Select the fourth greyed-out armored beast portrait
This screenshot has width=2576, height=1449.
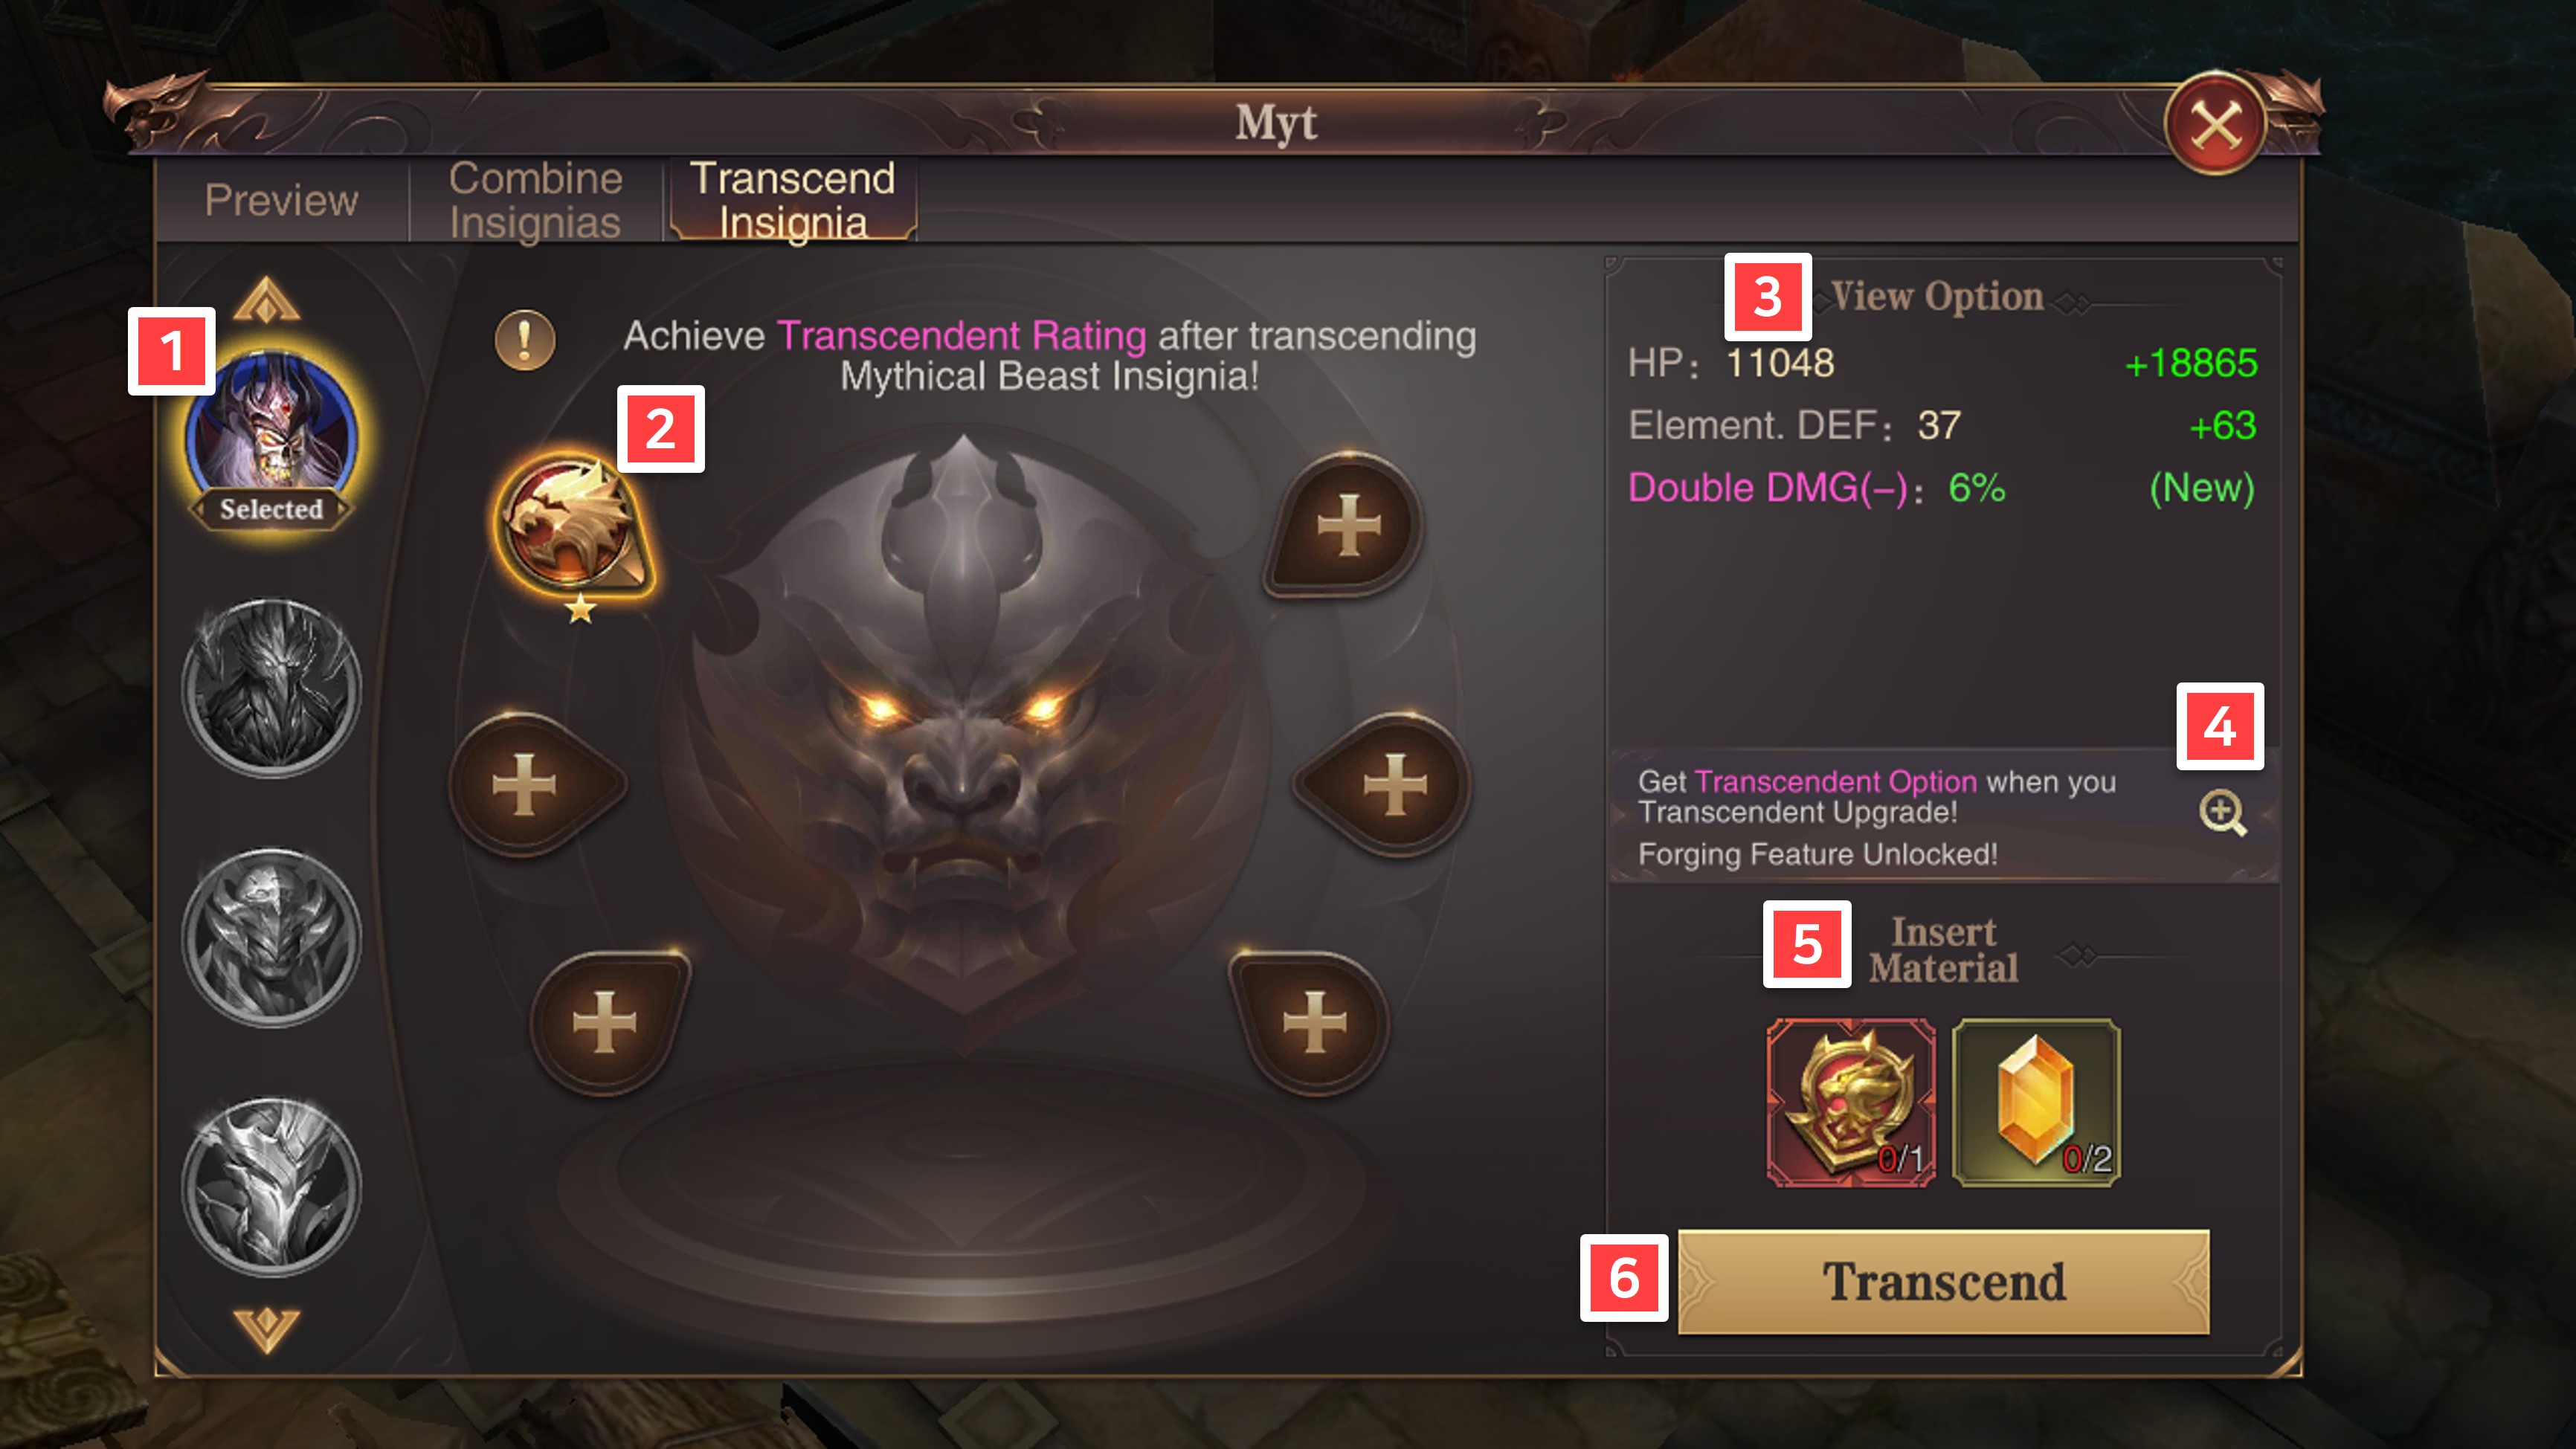coord(271,1188)
